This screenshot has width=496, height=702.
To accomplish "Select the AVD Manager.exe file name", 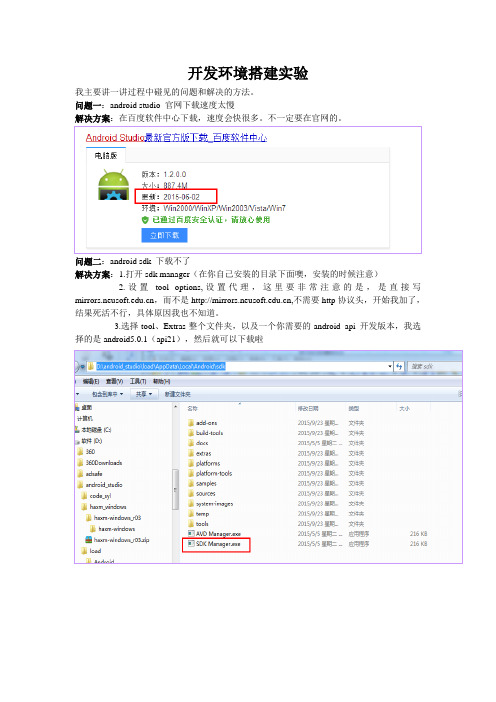I will click(218, 534).
